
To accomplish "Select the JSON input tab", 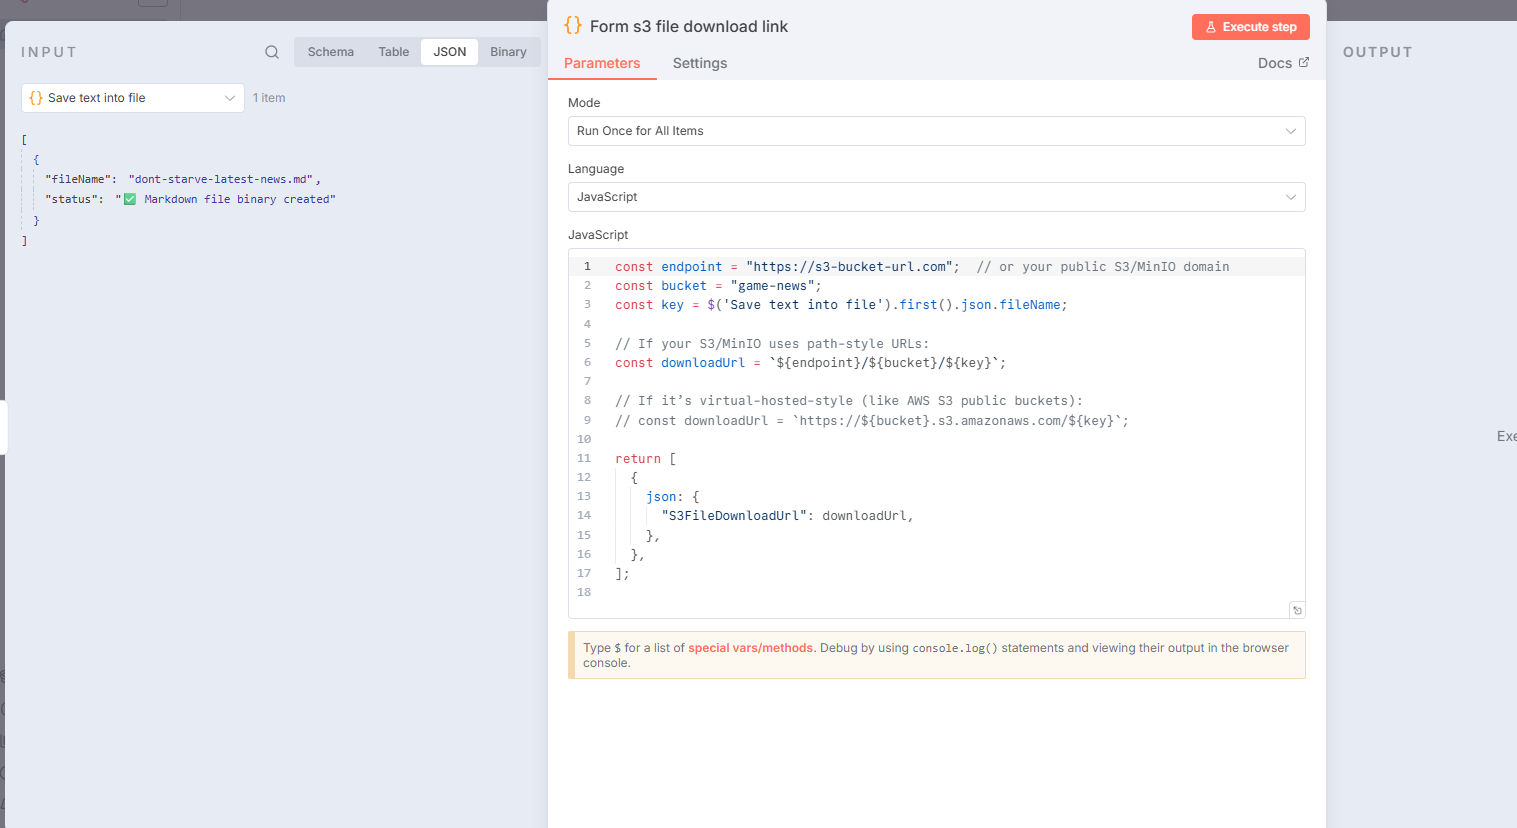I will pos(449,51).
